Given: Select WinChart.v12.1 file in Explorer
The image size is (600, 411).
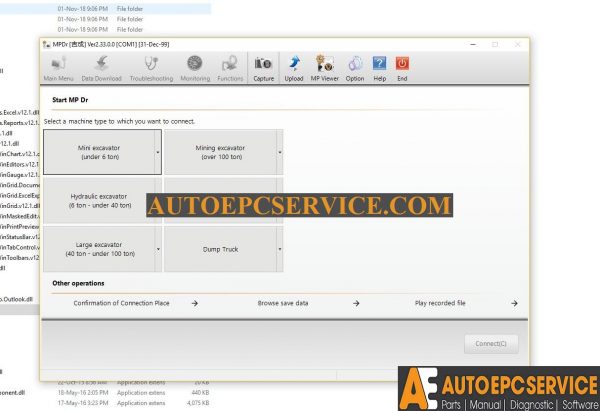Looking at the screenshot, I should click(x=19, y=154).
